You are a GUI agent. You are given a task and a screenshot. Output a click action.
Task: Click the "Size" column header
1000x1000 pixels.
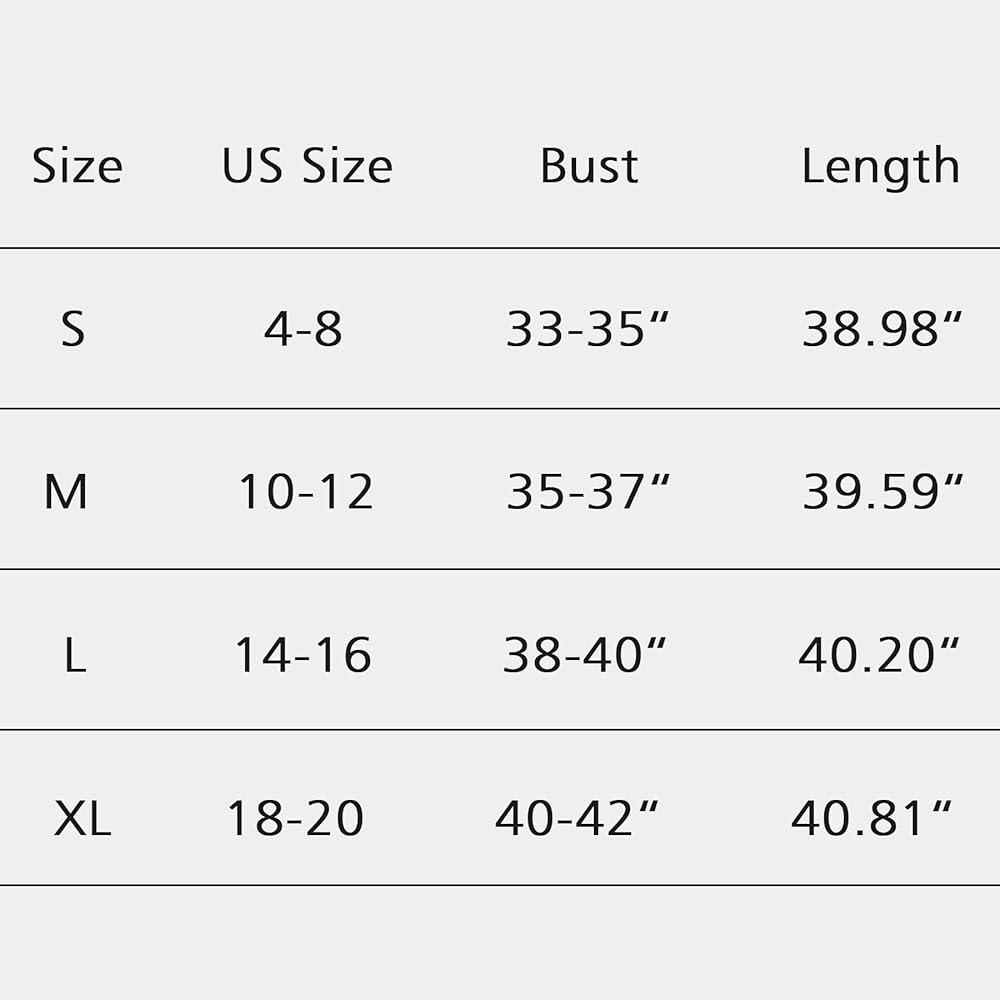click(77, 166)
